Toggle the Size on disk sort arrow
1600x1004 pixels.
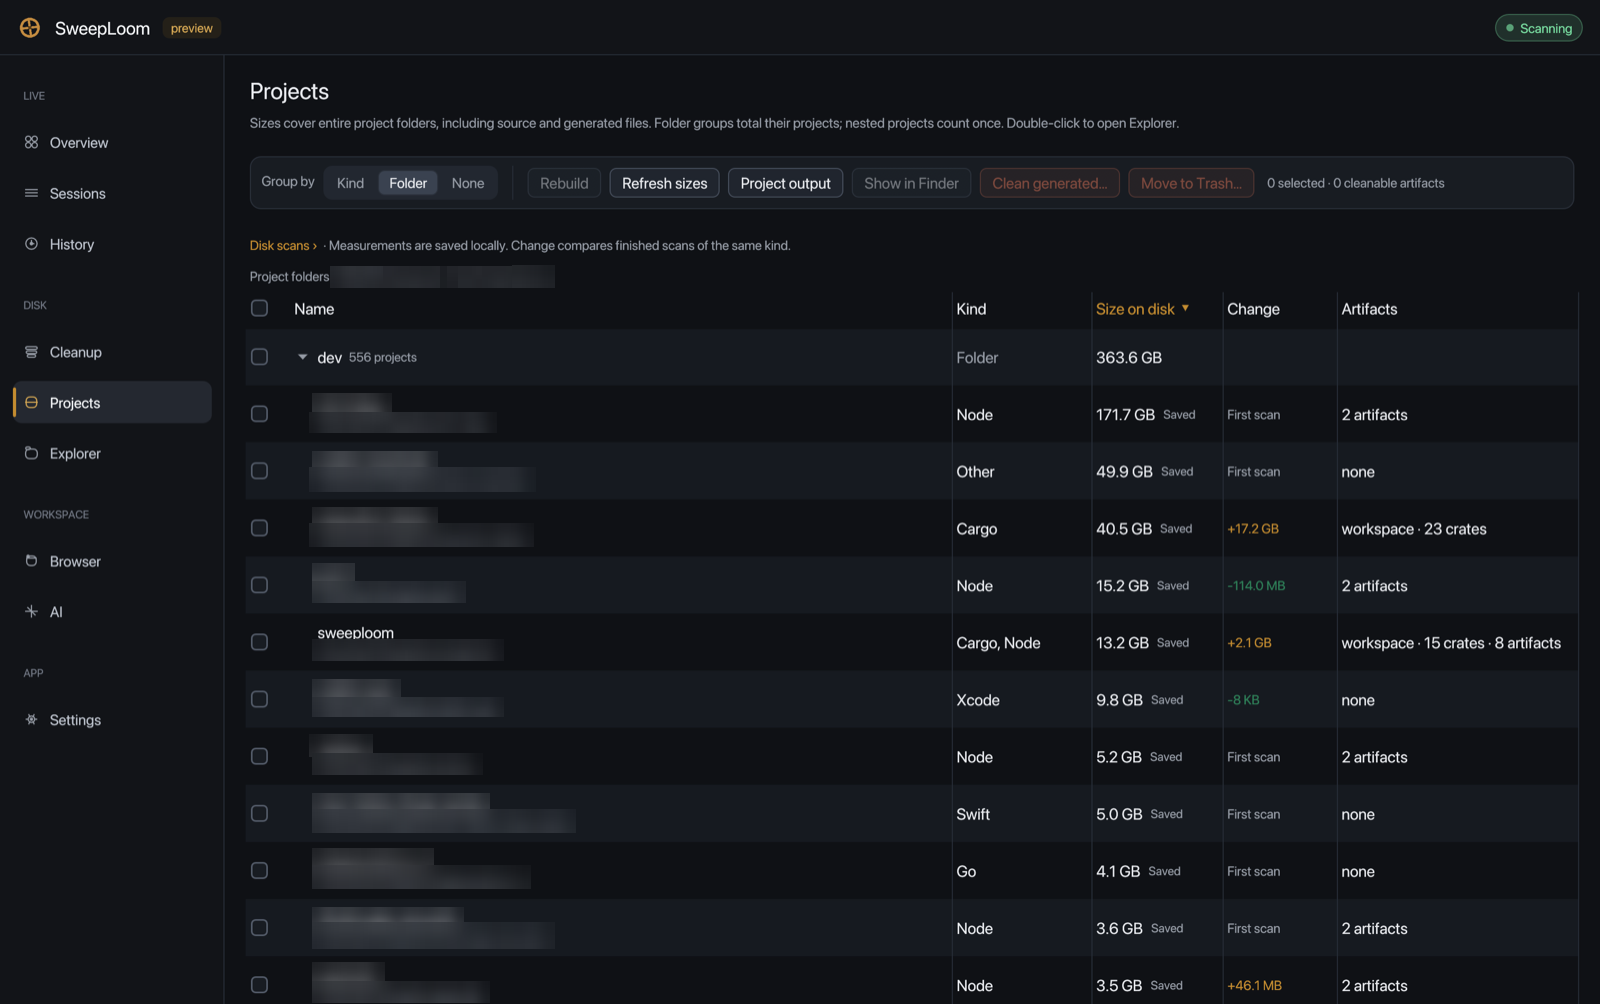coord(1185,308)
